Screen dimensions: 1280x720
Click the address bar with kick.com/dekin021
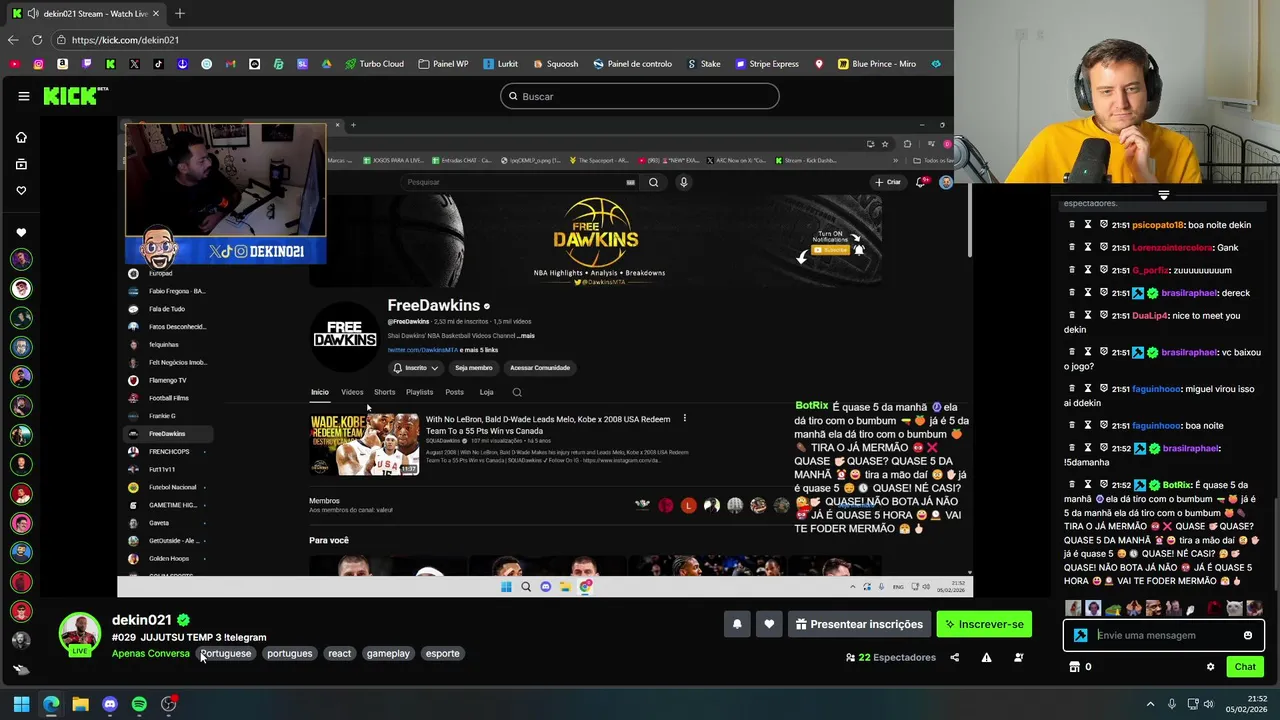(500, 40)
